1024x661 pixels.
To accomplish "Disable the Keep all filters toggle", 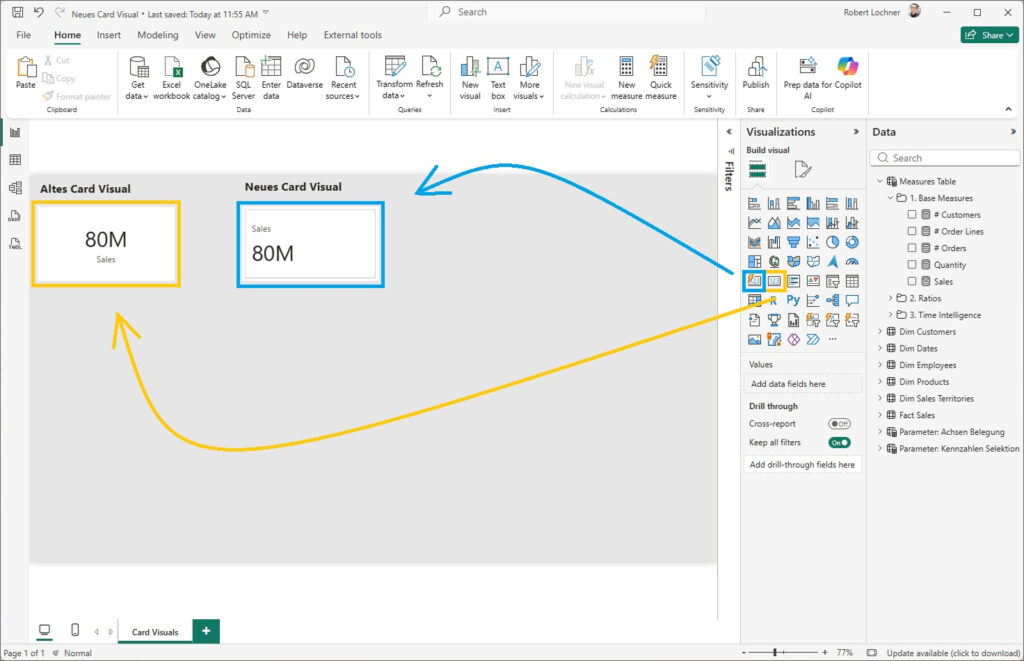I will 839,442.
